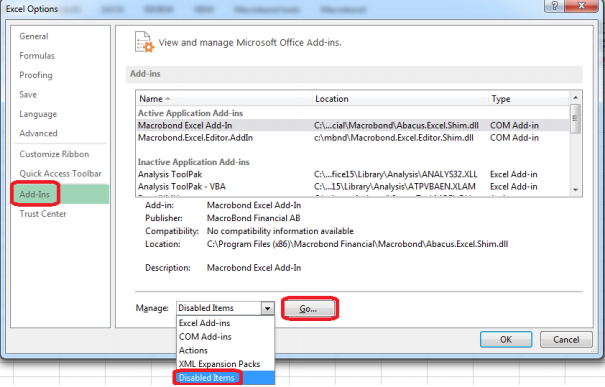
Task: Click the ANALYS32.XLL location cell
Action: tap(395, 174)
